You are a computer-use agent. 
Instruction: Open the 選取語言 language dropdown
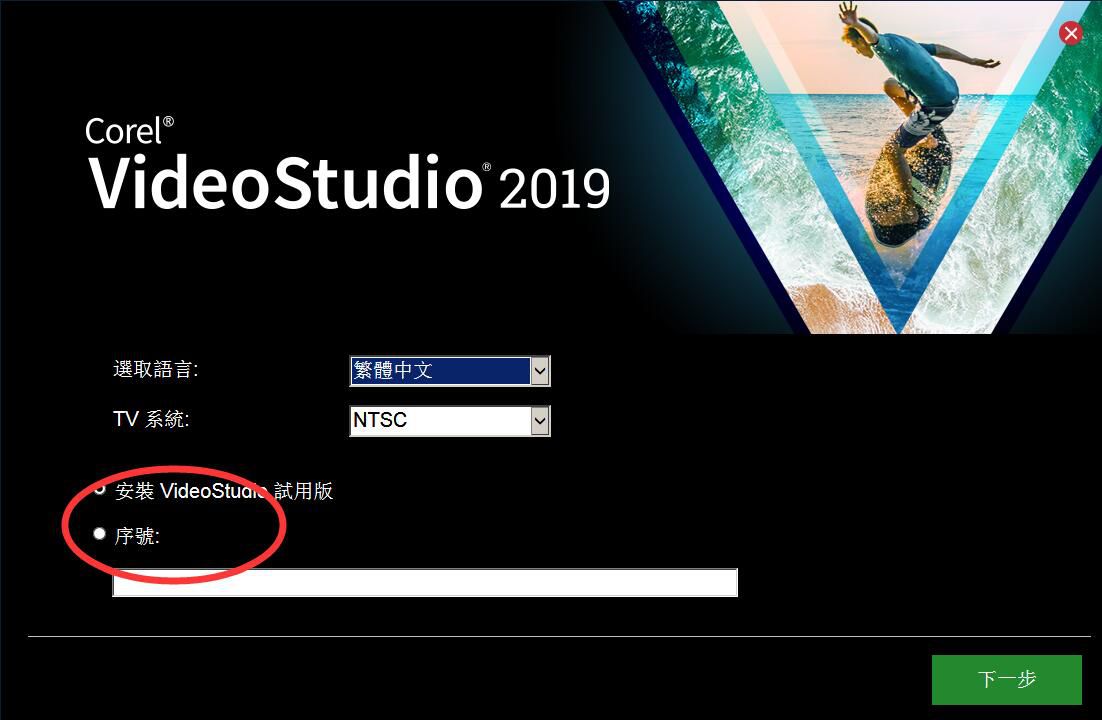click(450, 371)
